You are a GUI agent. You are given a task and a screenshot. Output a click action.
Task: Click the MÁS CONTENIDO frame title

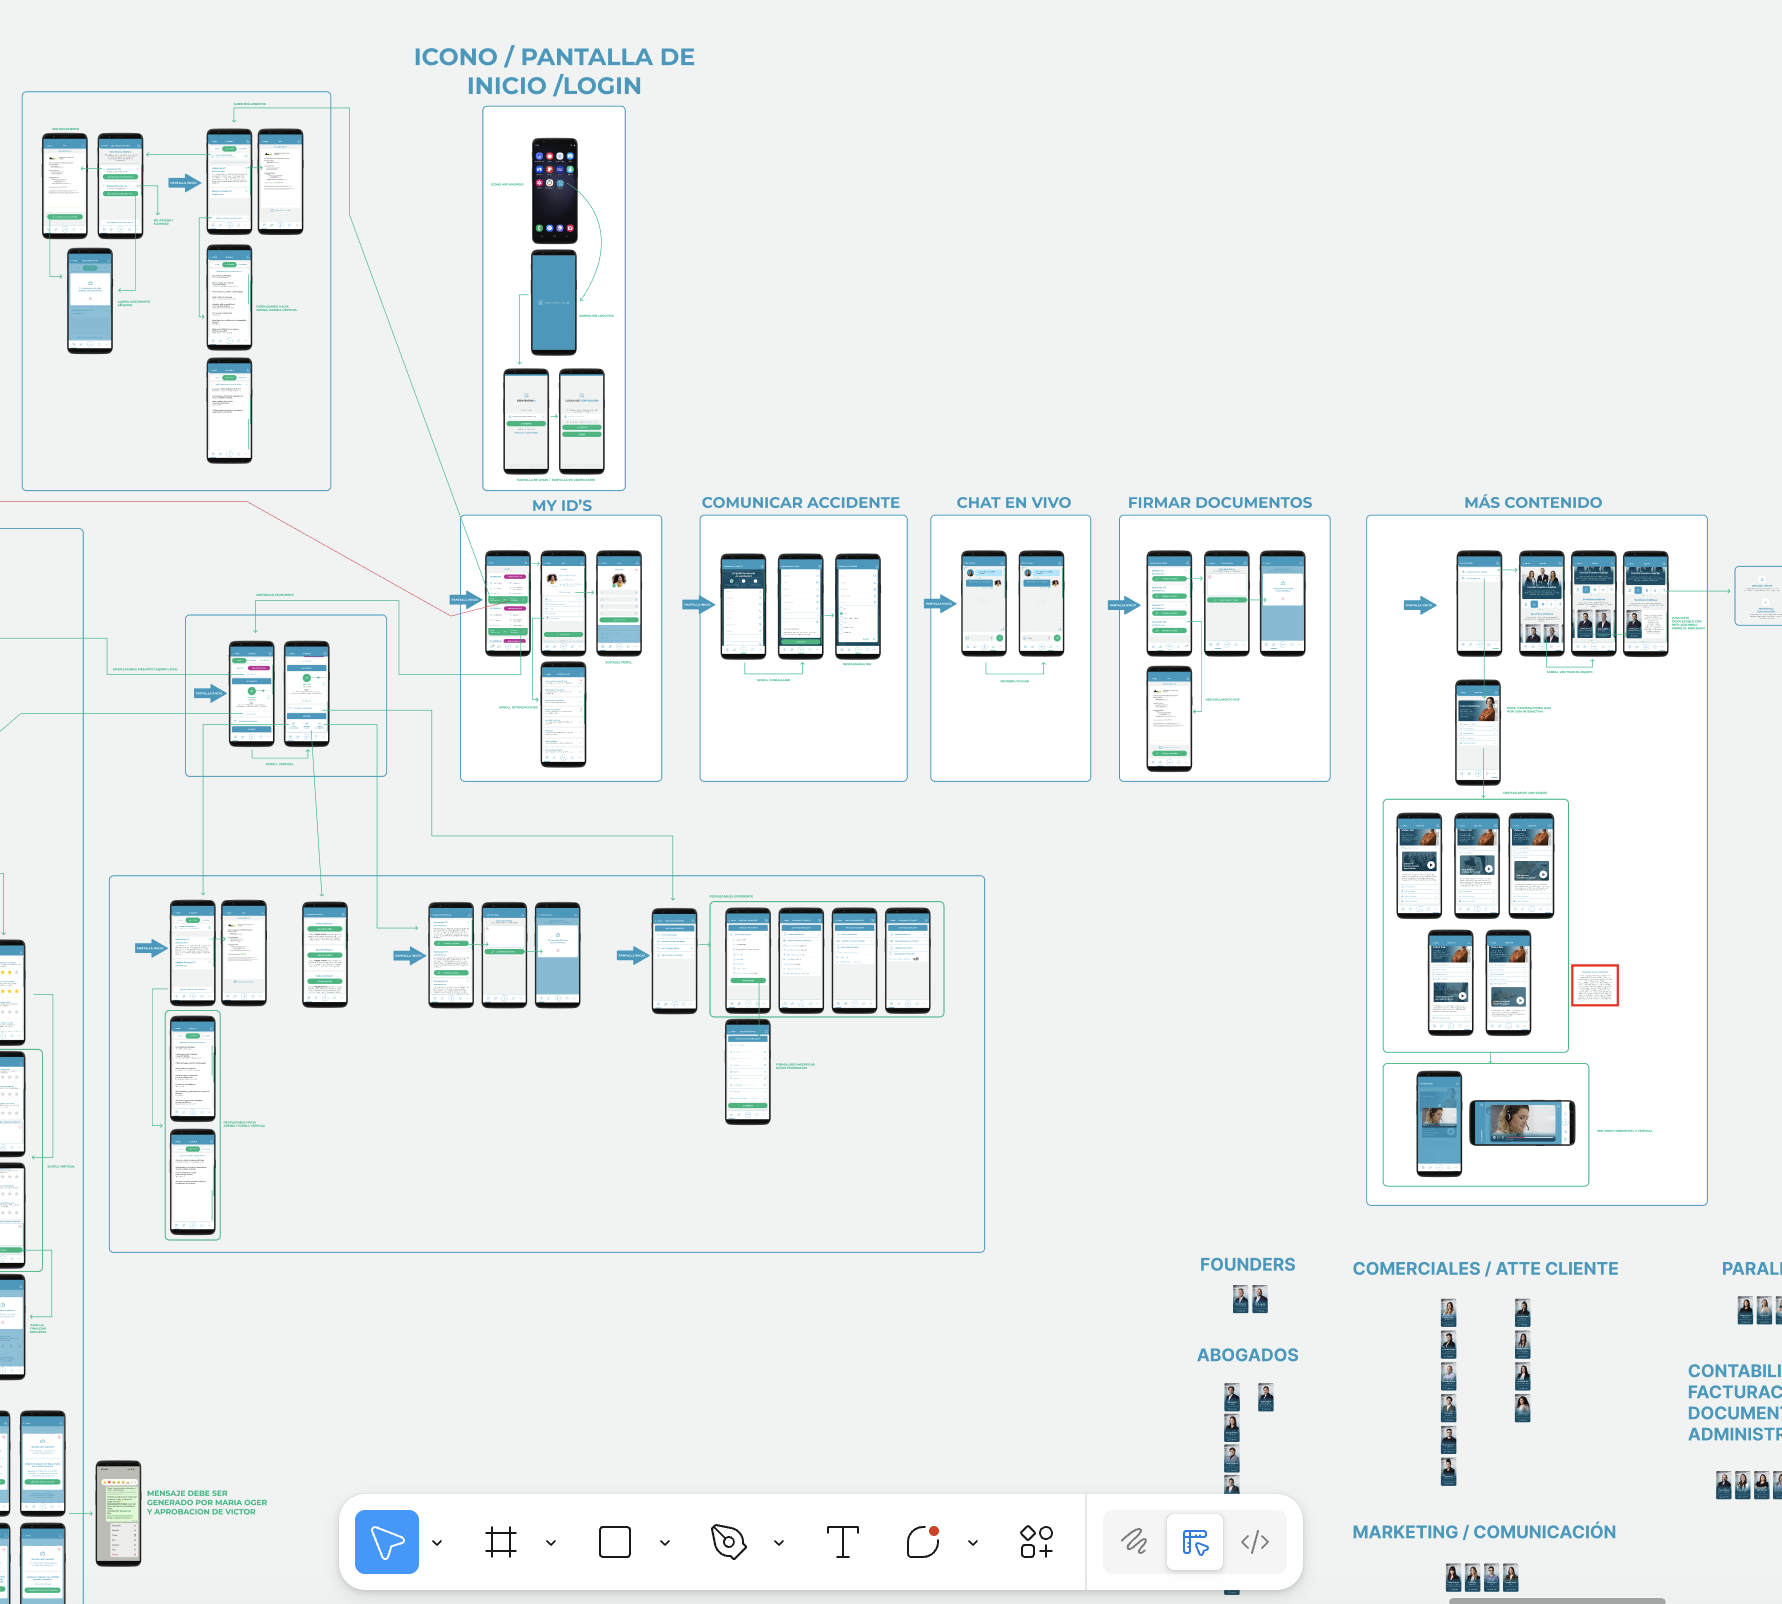(x=1534, y=502)
